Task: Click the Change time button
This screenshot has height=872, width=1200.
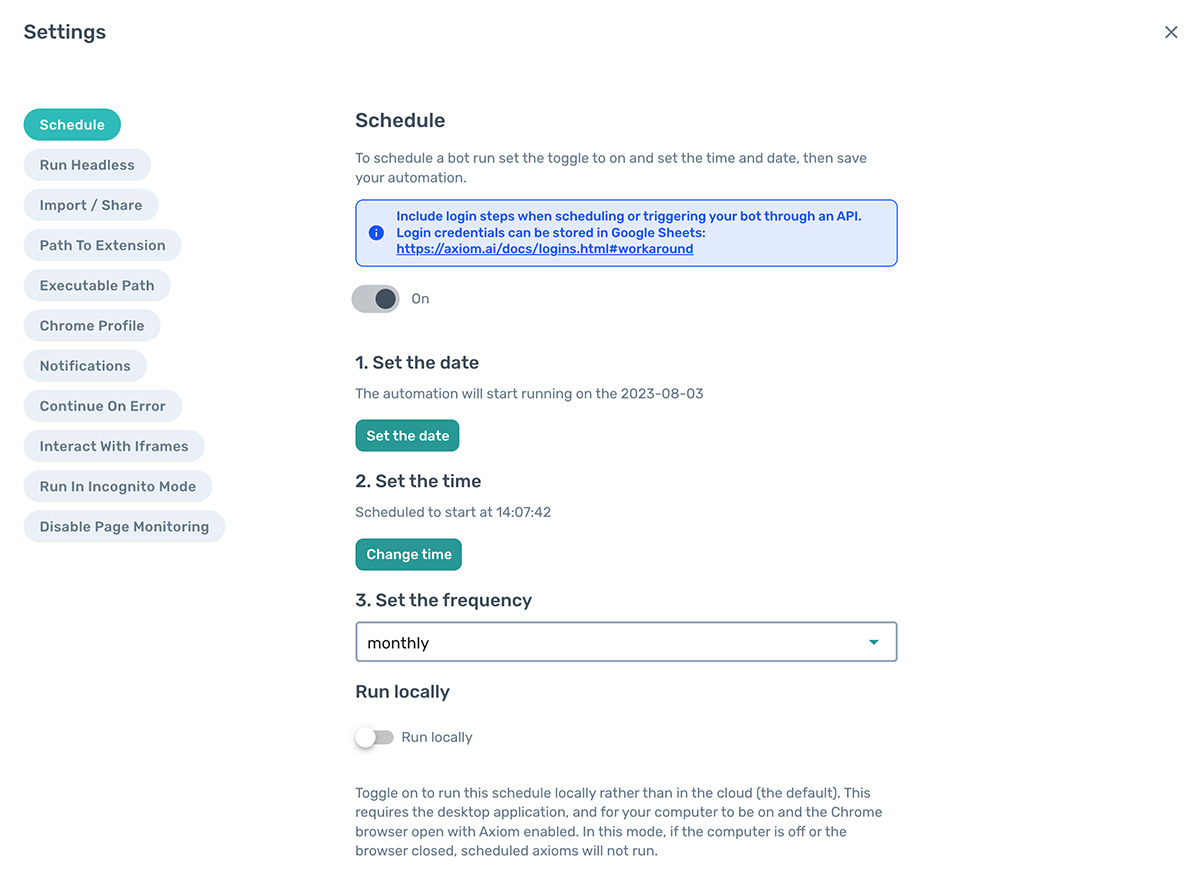Action: [408, 555]
